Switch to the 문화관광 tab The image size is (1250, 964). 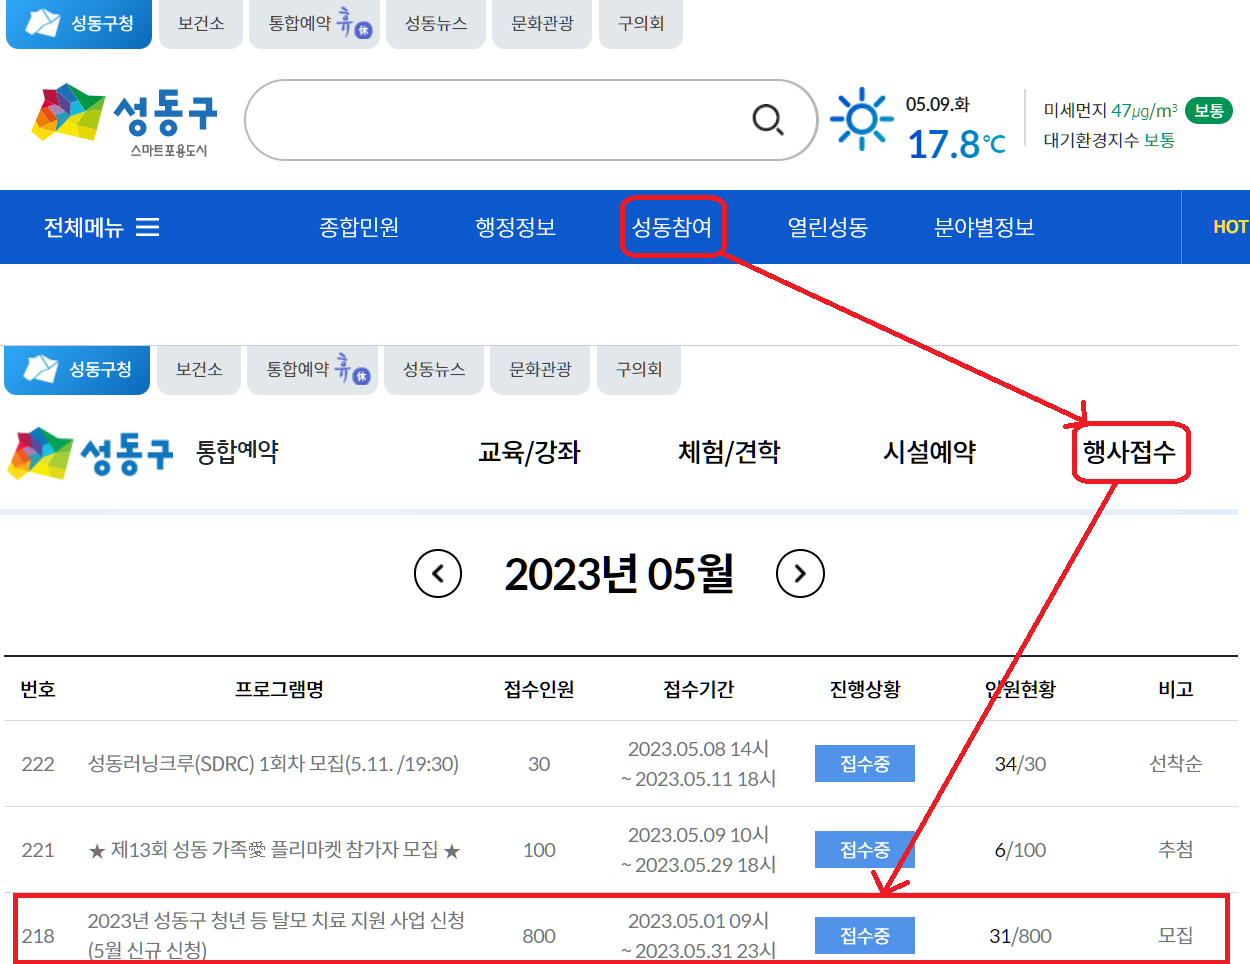(541, 24)
